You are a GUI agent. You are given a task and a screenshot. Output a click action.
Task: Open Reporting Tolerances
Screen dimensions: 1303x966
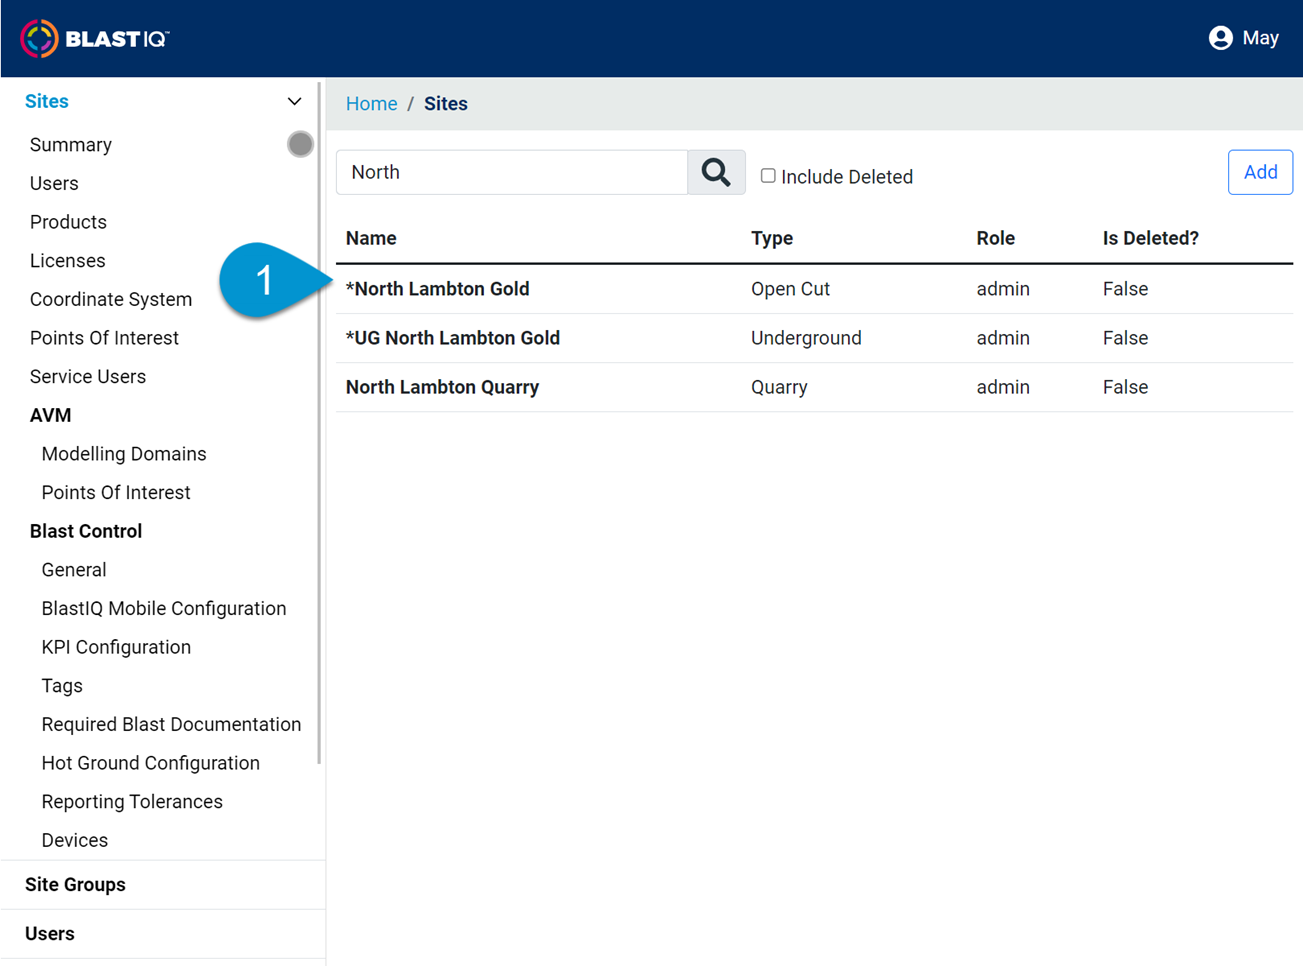[x=132, y=802]
